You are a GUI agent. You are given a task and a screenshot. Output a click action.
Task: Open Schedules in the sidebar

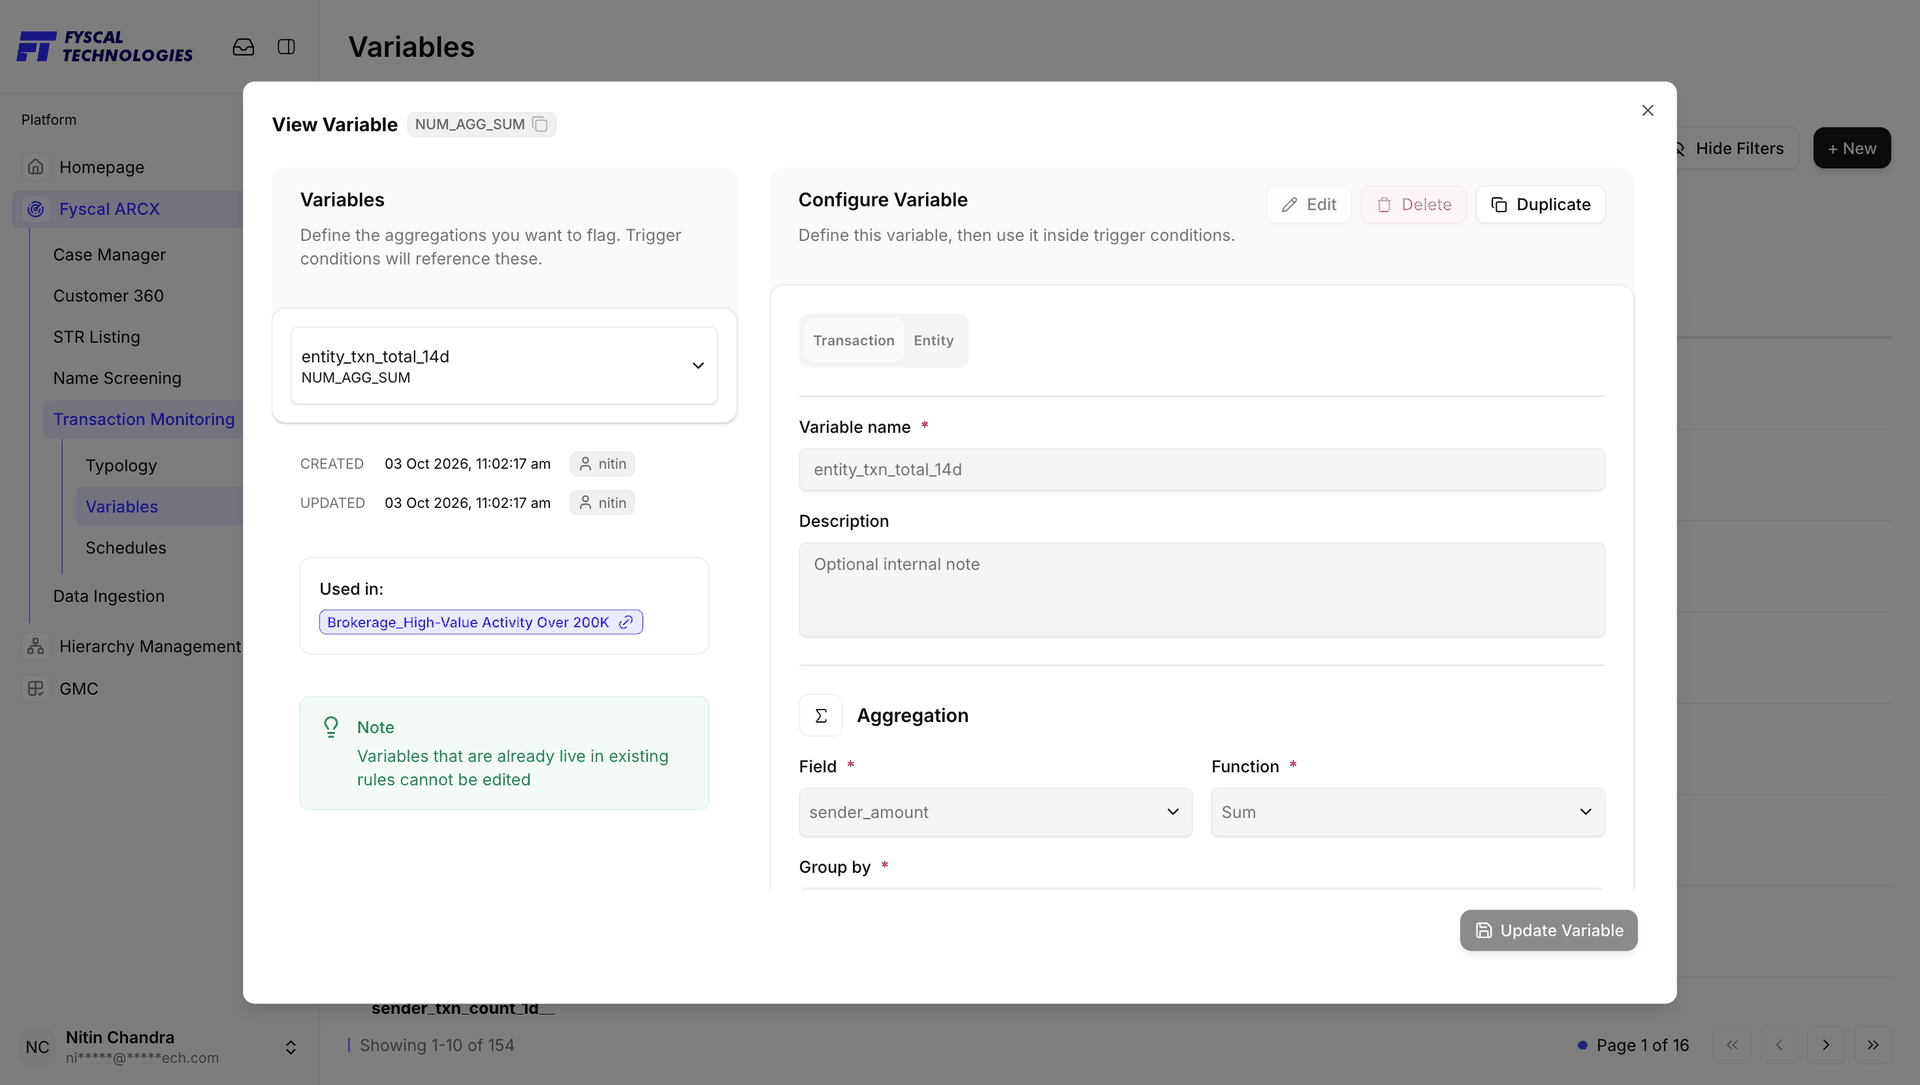click(x=126, y=548)
